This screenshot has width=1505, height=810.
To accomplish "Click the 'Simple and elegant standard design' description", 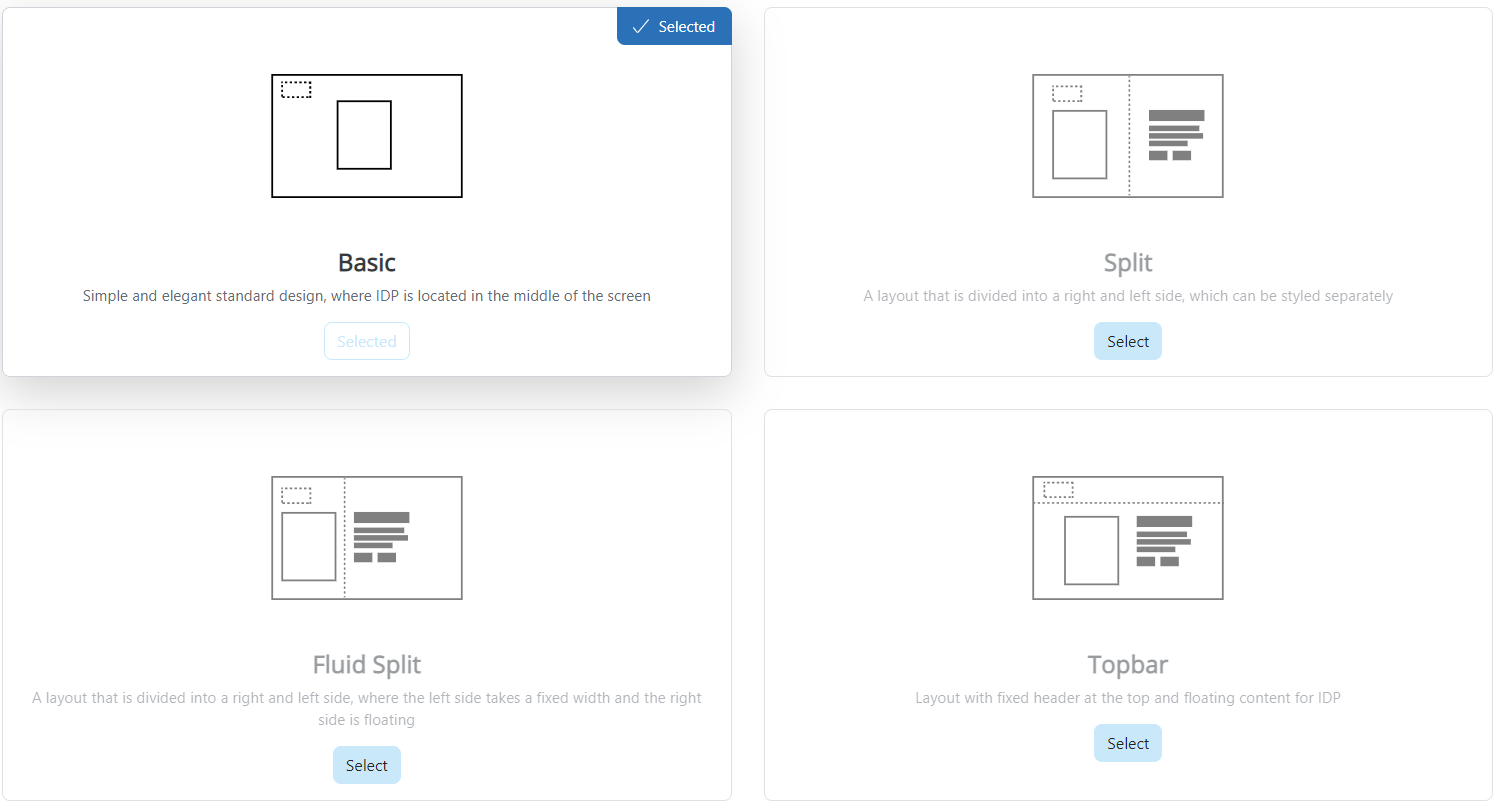I will point(367,296).
